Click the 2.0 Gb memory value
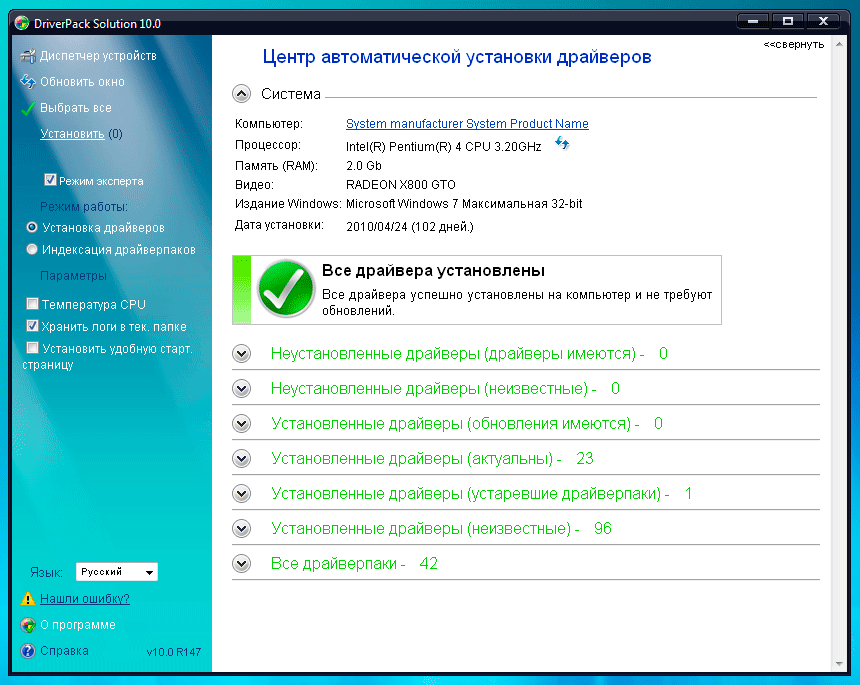860x685 pixels. 364,166
